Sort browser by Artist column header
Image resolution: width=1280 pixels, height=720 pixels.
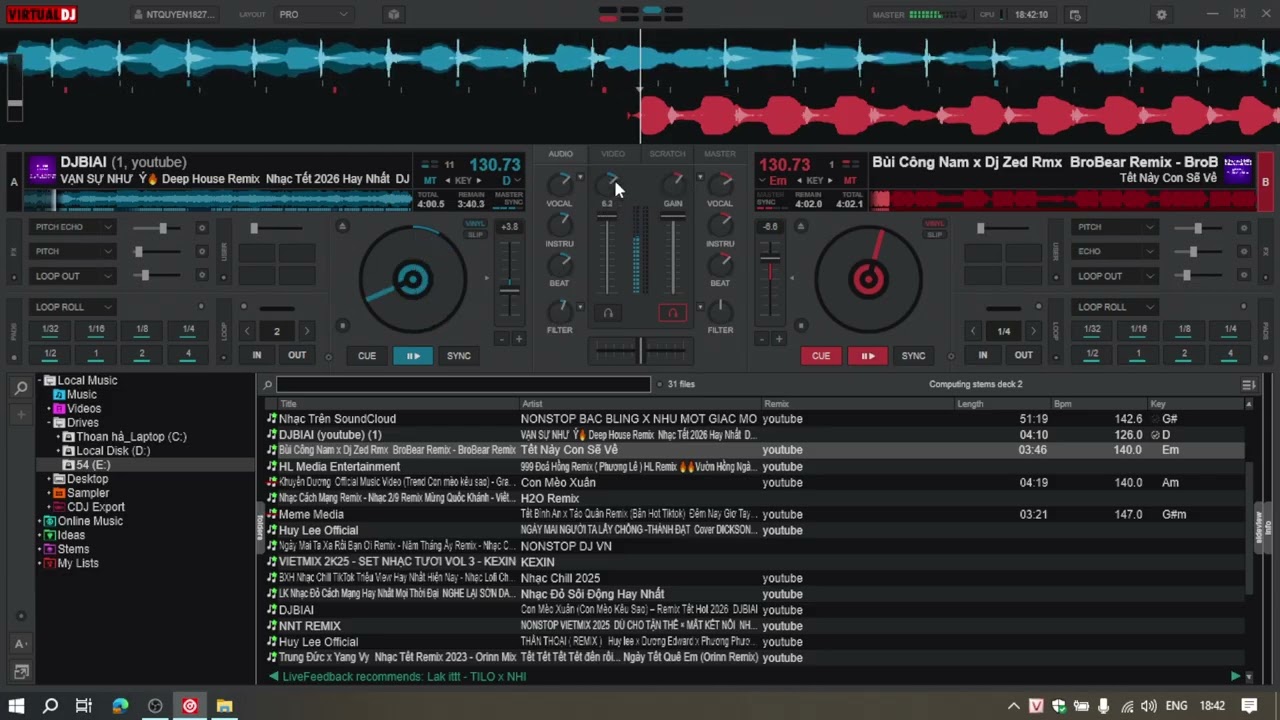click(532, 404)
